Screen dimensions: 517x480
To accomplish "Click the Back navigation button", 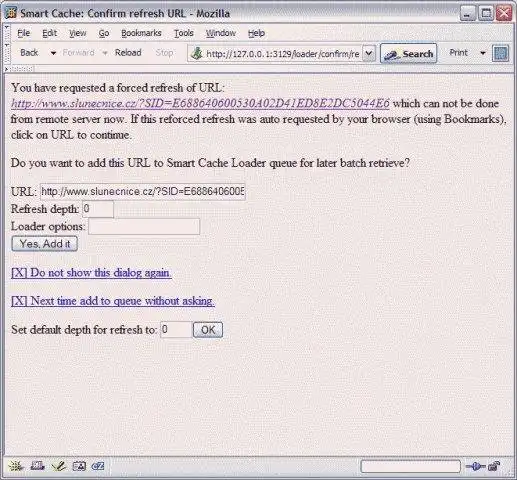I will pos(29,53).
